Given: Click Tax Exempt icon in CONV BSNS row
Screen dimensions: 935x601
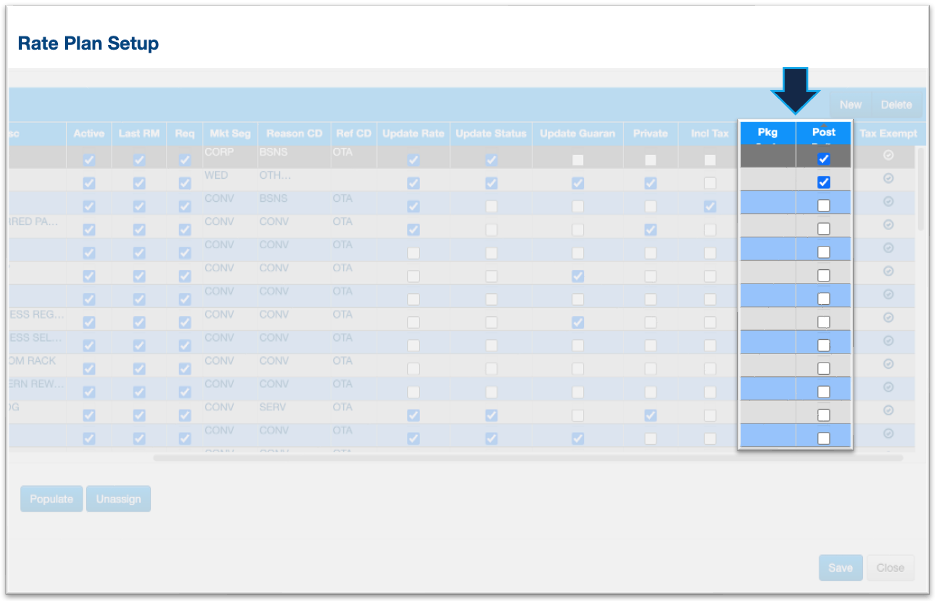Looking at the screenshot, I should click(x=888, y=201).
